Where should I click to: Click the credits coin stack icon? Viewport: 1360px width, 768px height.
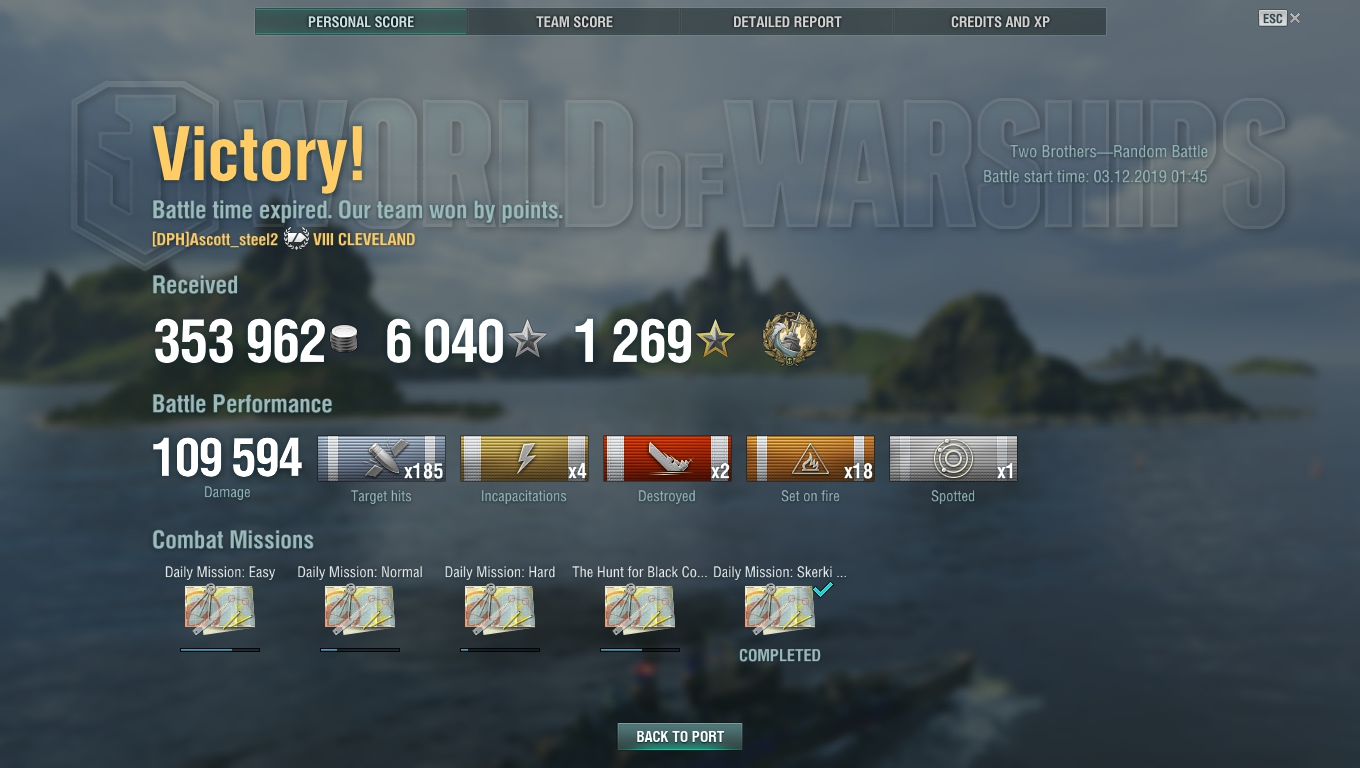click(344, 339)
